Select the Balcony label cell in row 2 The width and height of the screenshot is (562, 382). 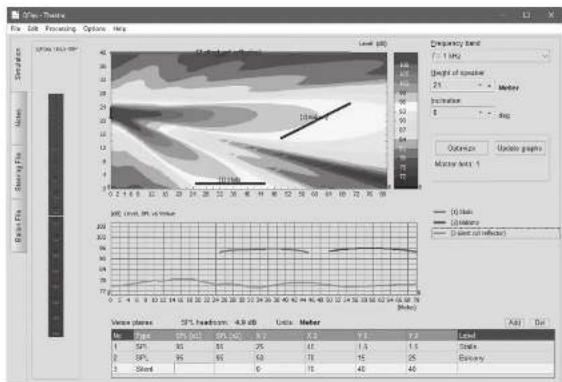click(x=505, y=358)
